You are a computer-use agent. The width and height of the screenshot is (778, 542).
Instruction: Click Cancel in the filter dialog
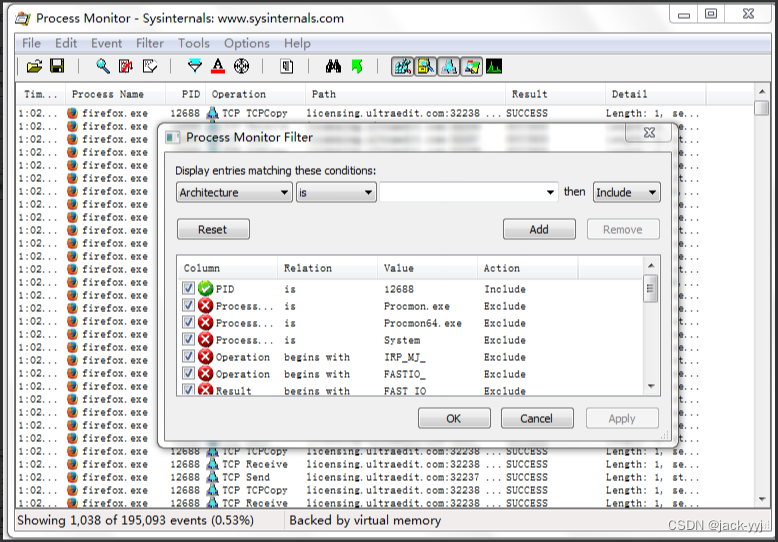tap(537, 418)
